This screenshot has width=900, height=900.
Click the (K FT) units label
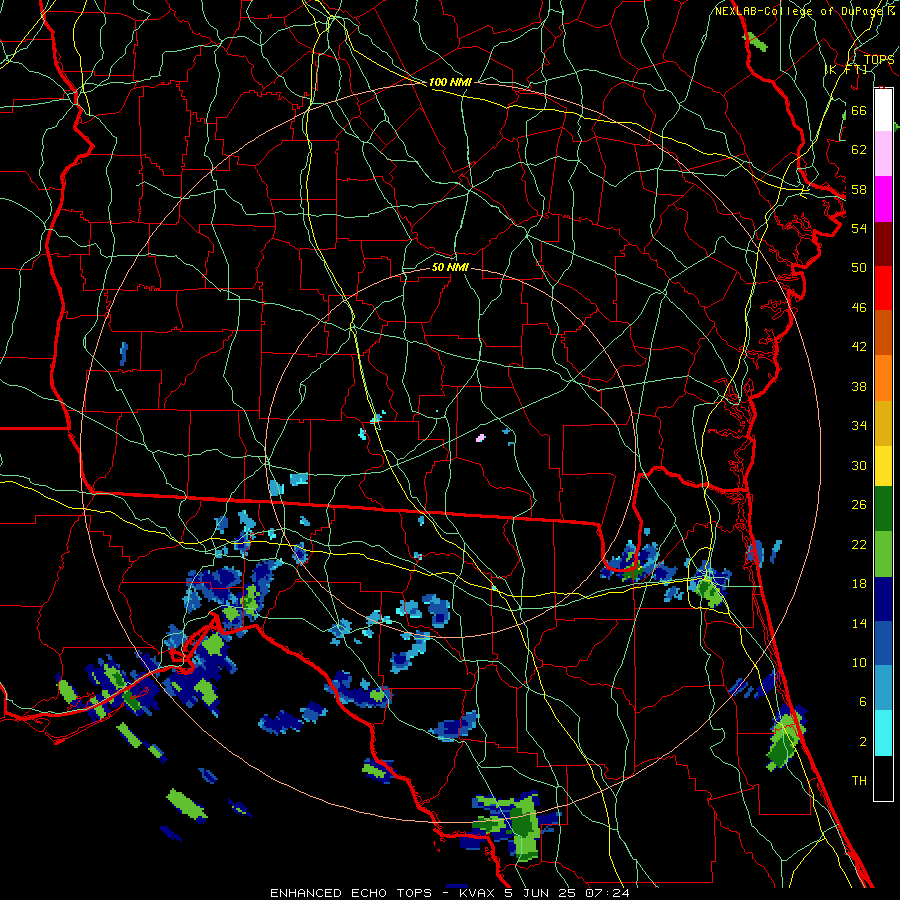tap(846, 69)
